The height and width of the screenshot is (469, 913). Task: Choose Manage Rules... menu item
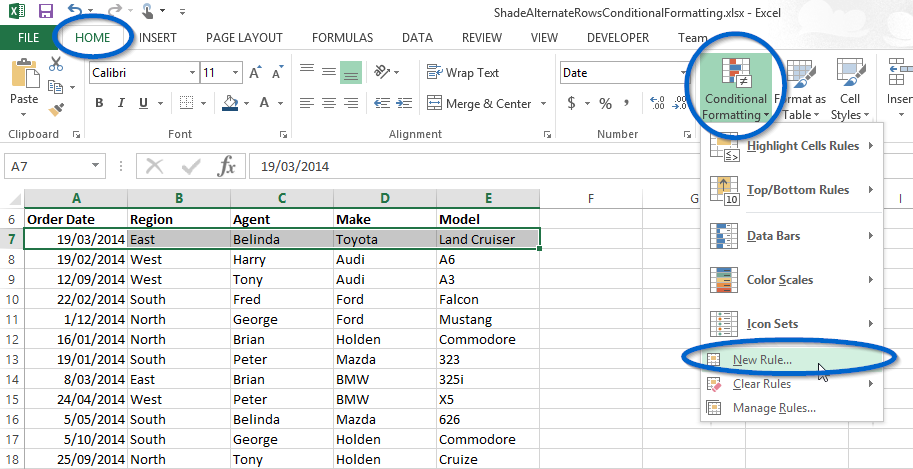point(792,408)
